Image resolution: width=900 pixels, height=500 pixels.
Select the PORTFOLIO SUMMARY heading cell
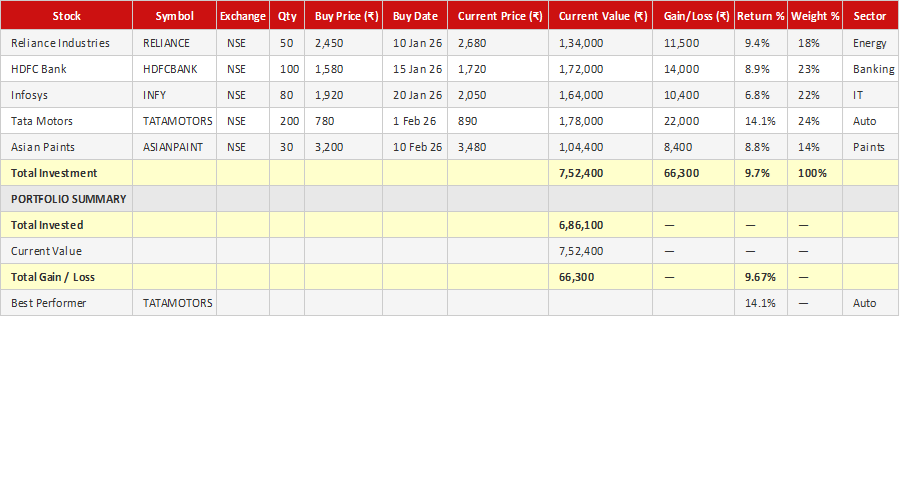pyautogui.click(x=67, y=199)
